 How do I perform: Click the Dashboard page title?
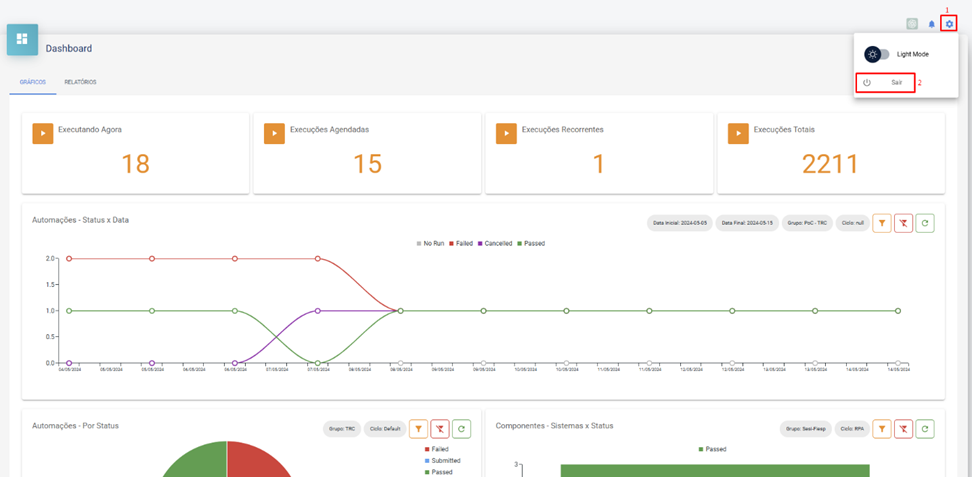tap(69, 48)
